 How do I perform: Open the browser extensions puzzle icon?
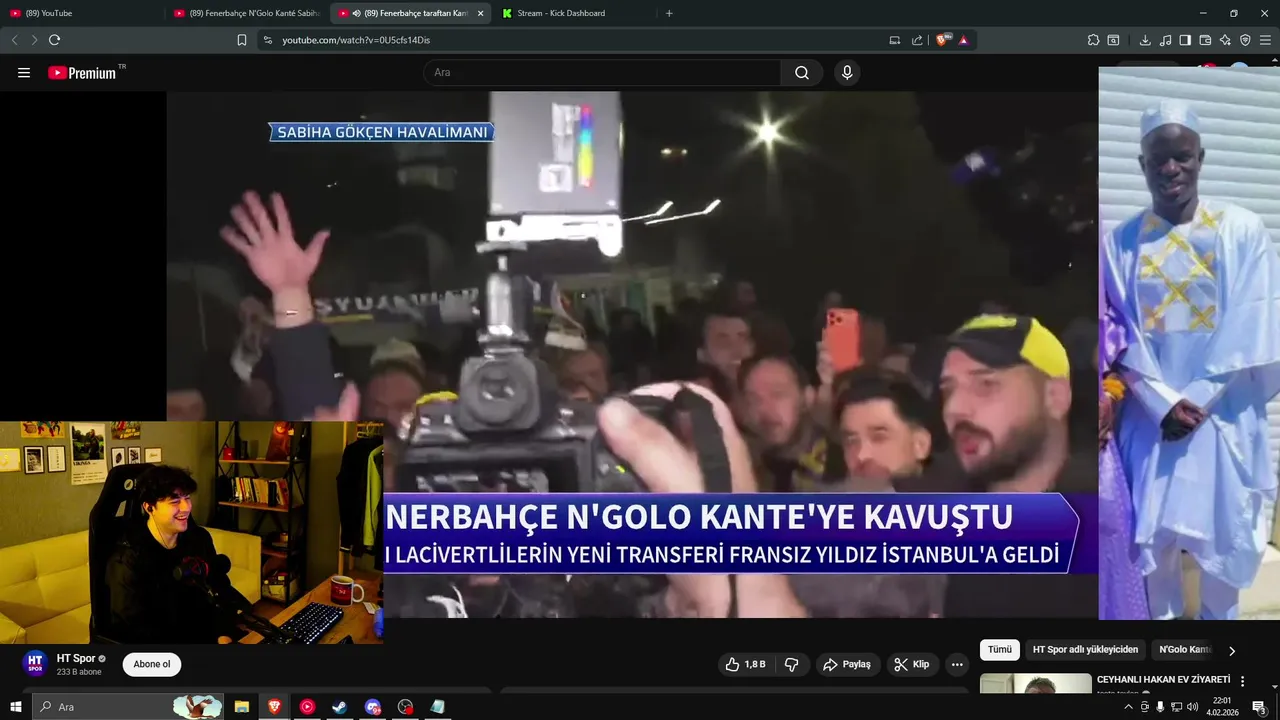point(1093,40)
